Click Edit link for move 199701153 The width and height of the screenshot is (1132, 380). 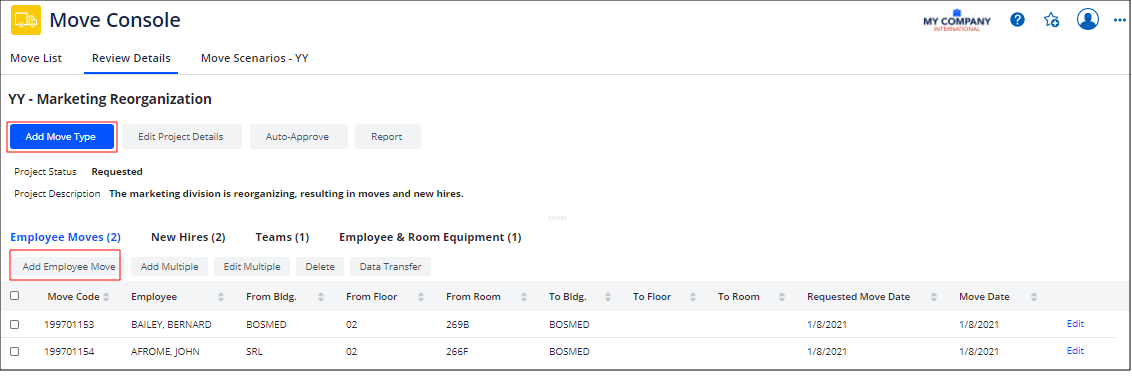(1075, 324)
